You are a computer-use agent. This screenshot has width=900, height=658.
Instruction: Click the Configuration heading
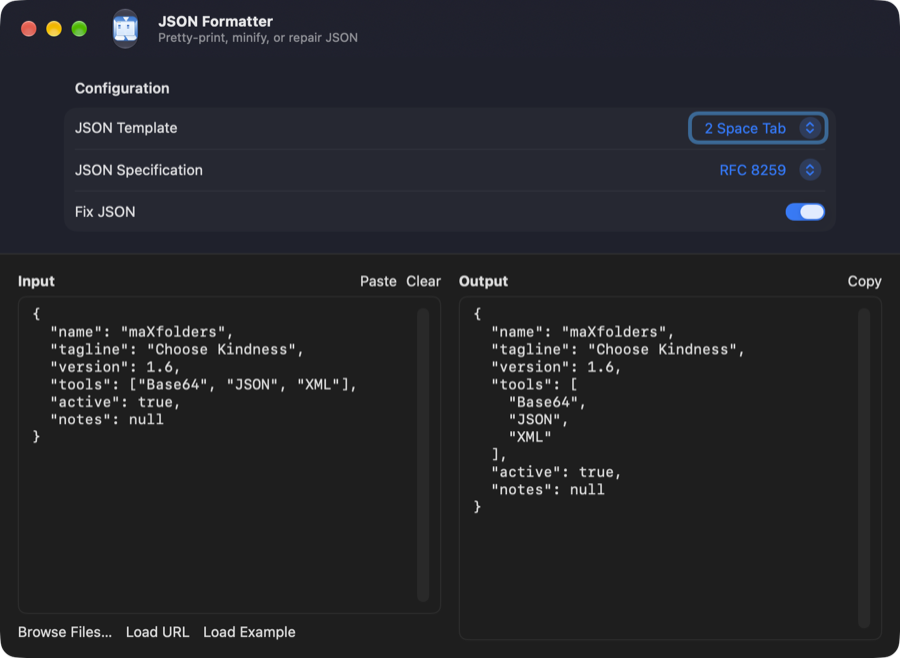pos(122,88)
